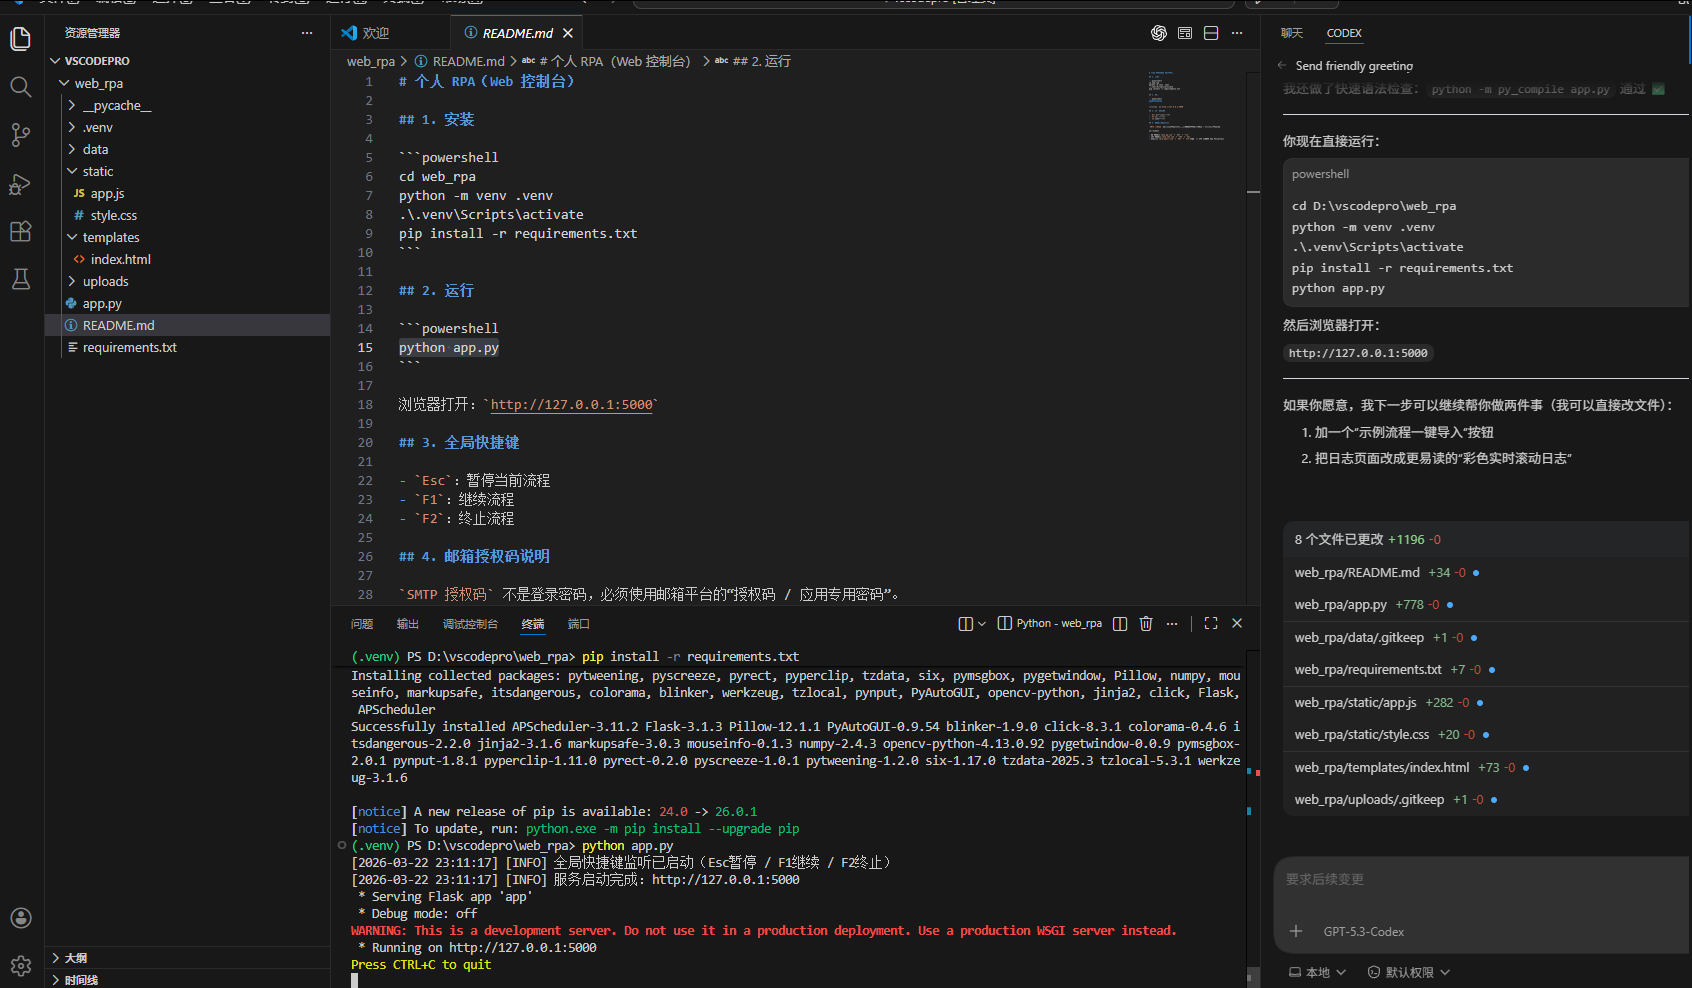Add attachment with plus icon in Codex input
1692x988 pixels.
(1296, 931)
